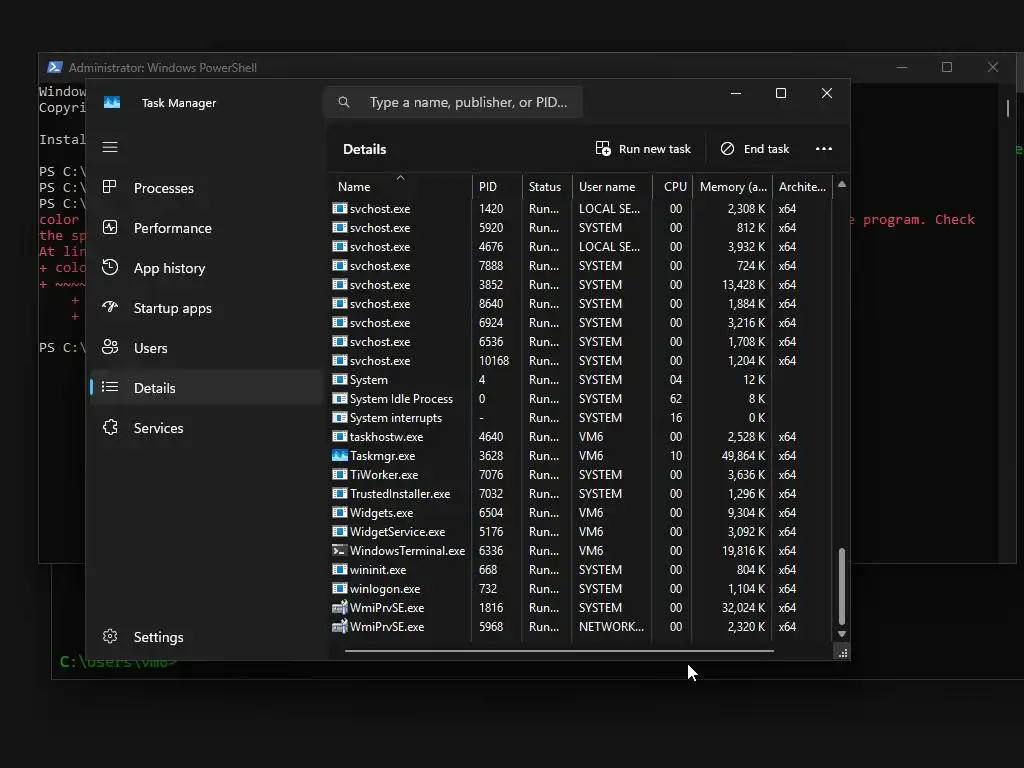Click the WmiPrvSE.exe icon for PID 5968
Image resolution: width=1024 pixels, height=768 pixels.
point(340,626)
